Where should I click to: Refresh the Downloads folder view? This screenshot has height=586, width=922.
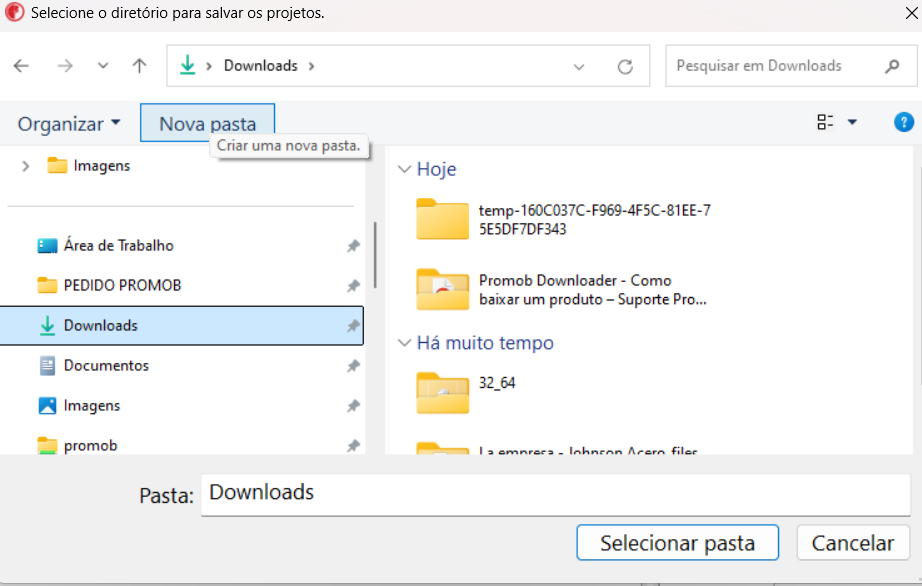point(625,67)
